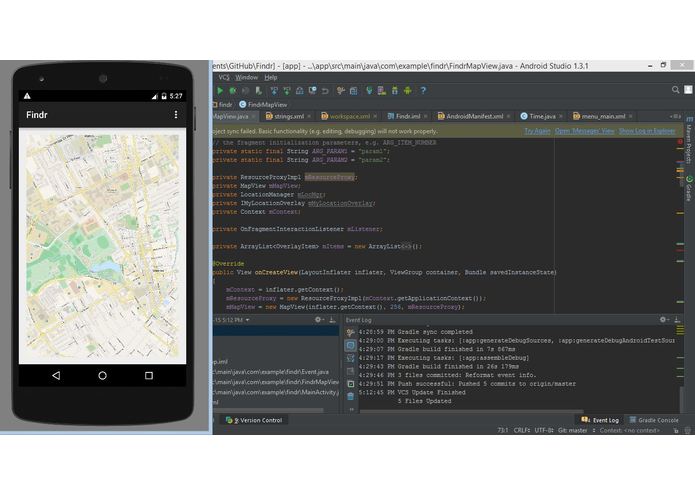This screenshot has height=494, width=695.
Task: Click the VCS commit changes arrow icon
Action: 287,90
